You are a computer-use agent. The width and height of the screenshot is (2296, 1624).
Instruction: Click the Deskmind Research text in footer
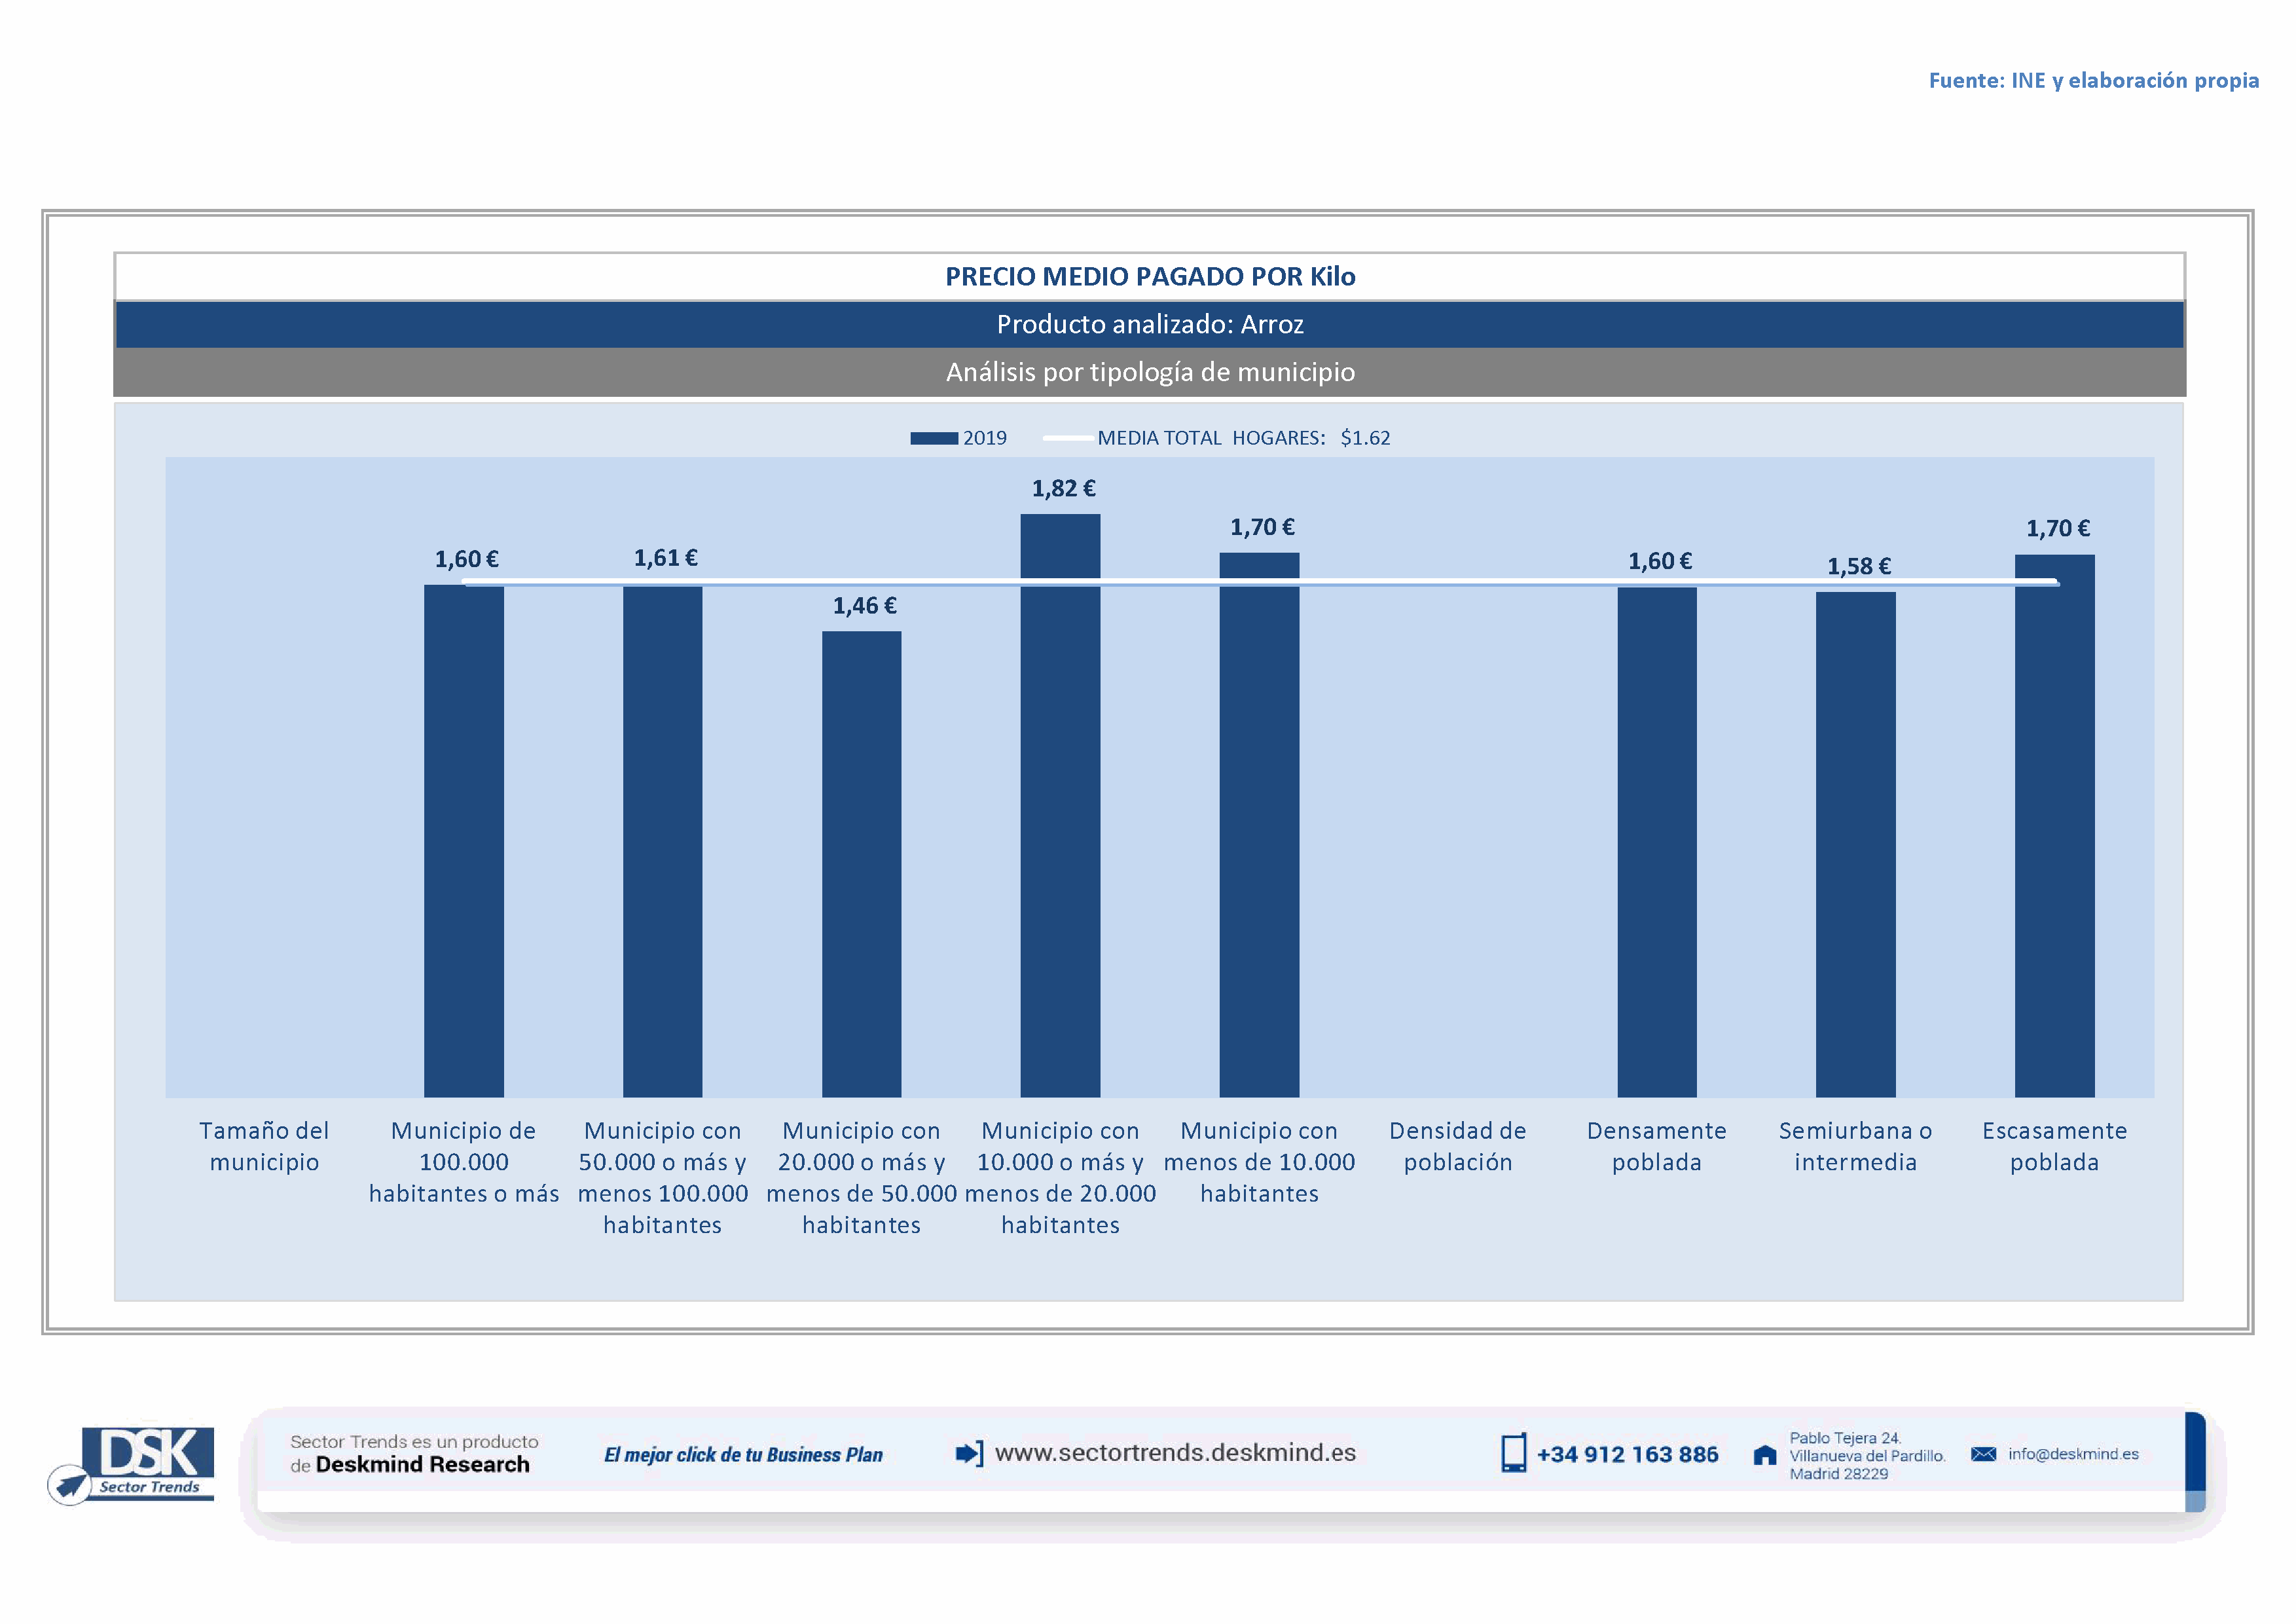[x=422, y=1465]
